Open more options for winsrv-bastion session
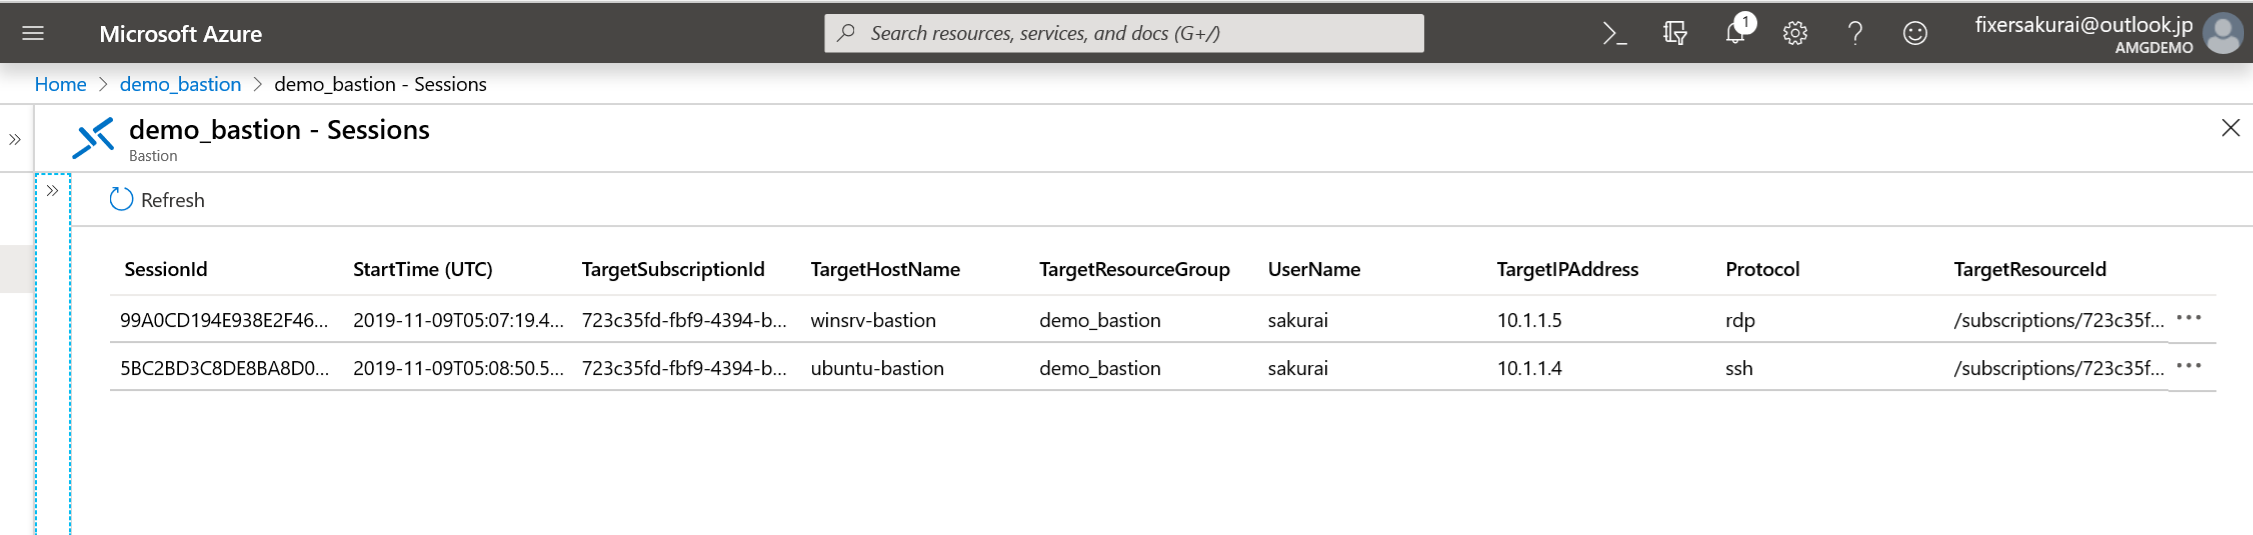The height and width of the screenshot is (535, 2253). pos(2188,318)
